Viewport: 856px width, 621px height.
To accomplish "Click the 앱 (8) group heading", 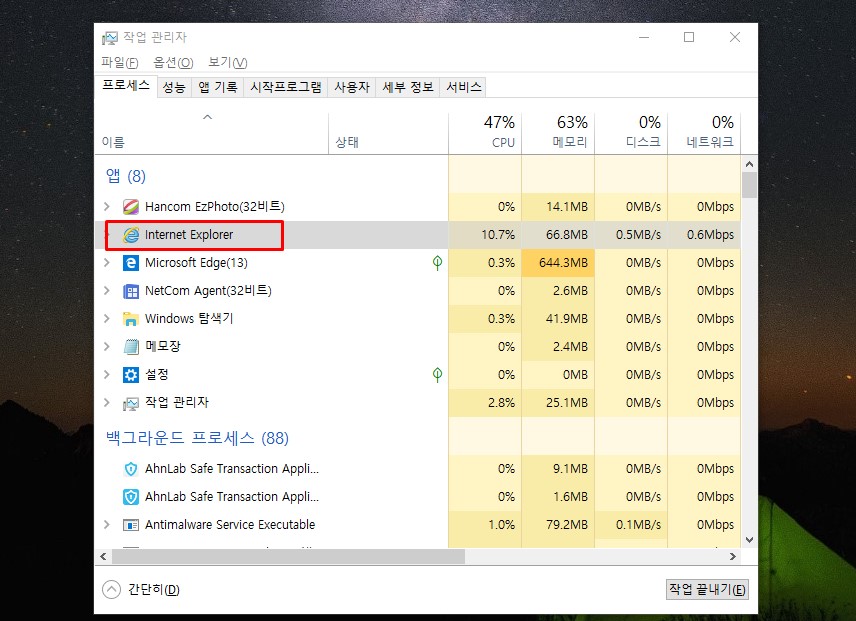I will [x=126, y=176].
